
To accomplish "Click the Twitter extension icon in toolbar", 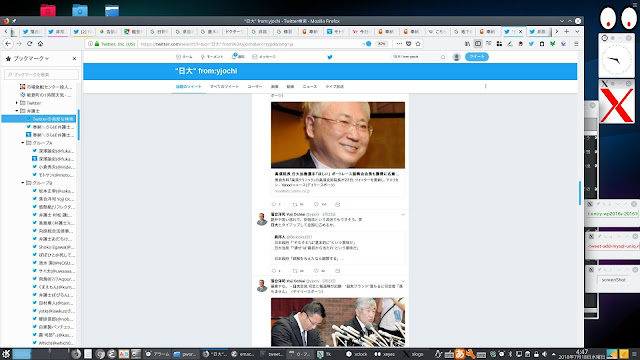I will coord(531,44).
